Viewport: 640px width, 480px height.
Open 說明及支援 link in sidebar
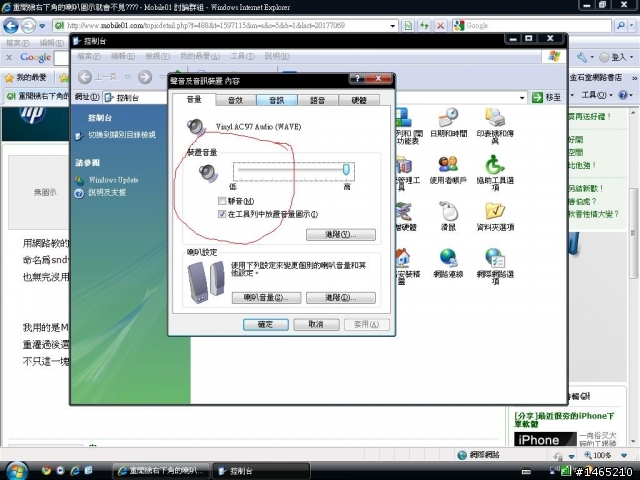[x=107, y=193]
